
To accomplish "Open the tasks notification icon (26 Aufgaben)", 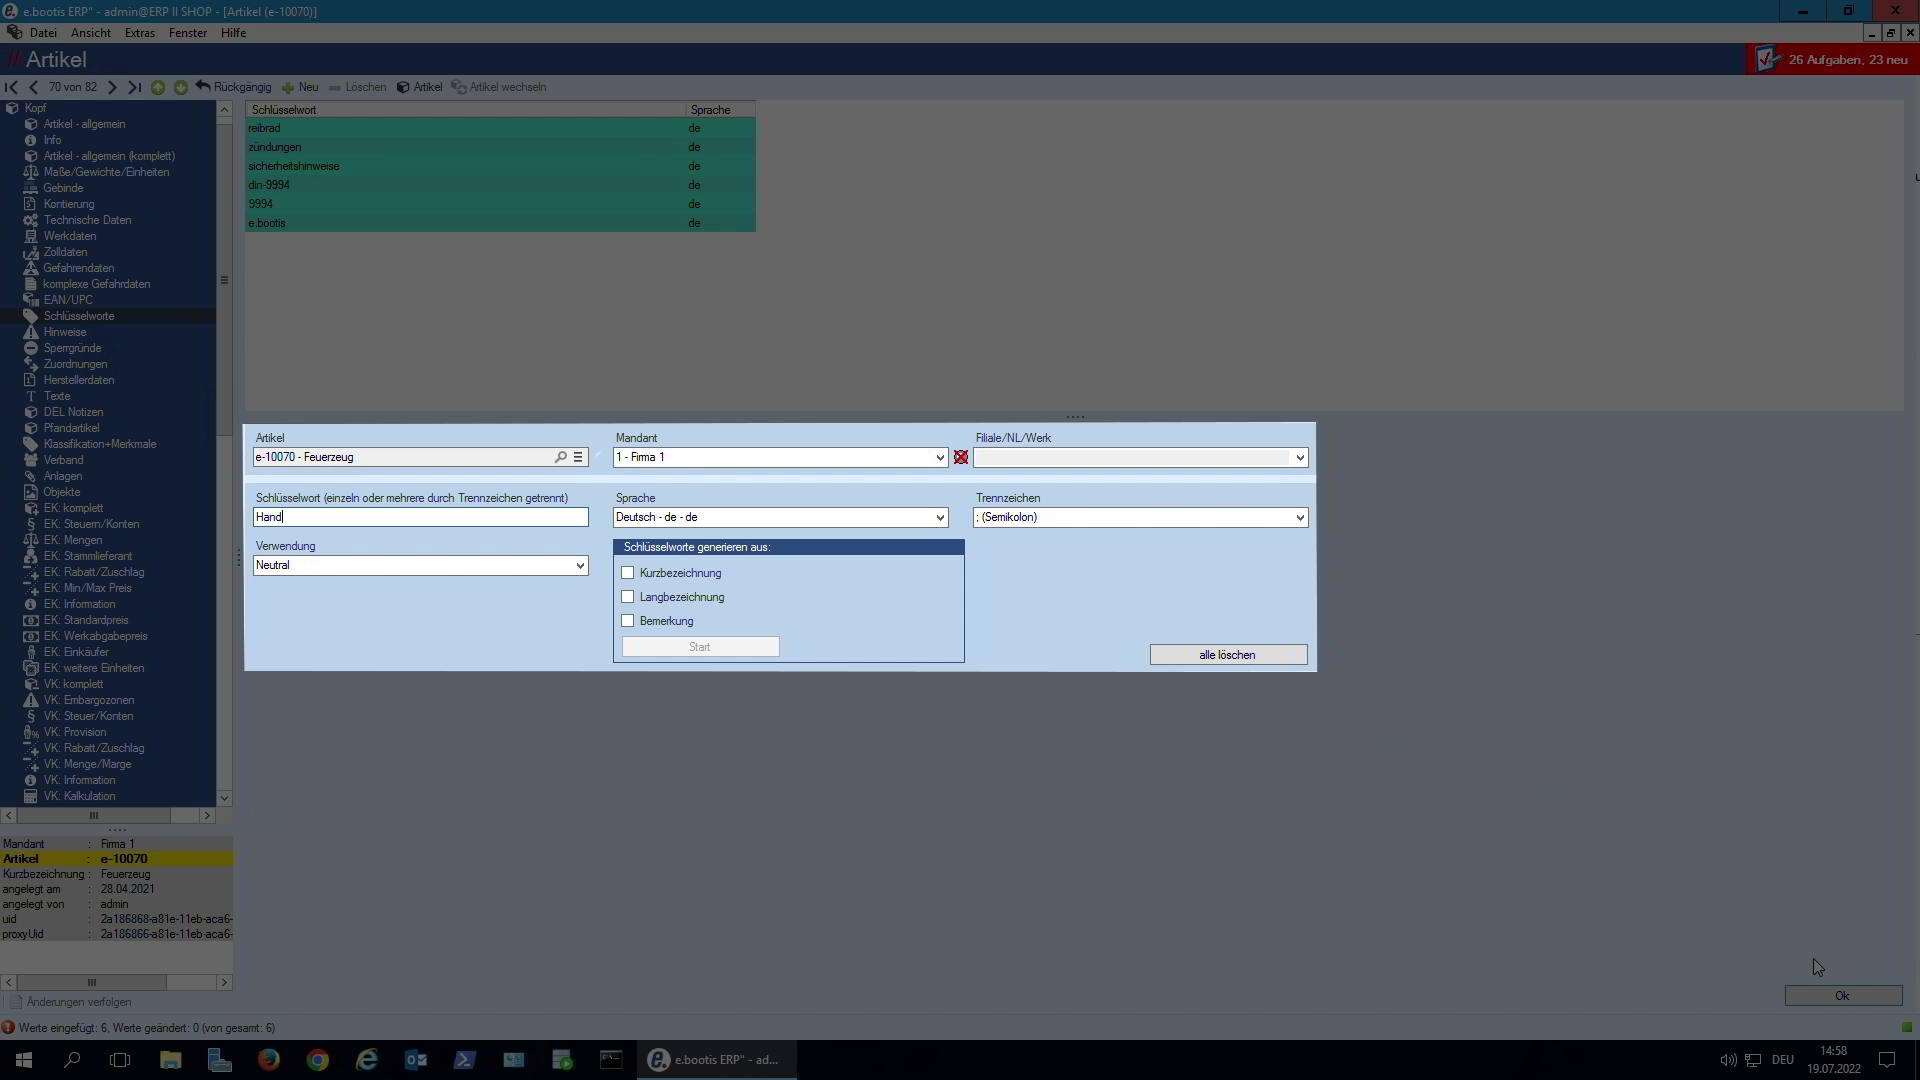I will (1767, 60).
